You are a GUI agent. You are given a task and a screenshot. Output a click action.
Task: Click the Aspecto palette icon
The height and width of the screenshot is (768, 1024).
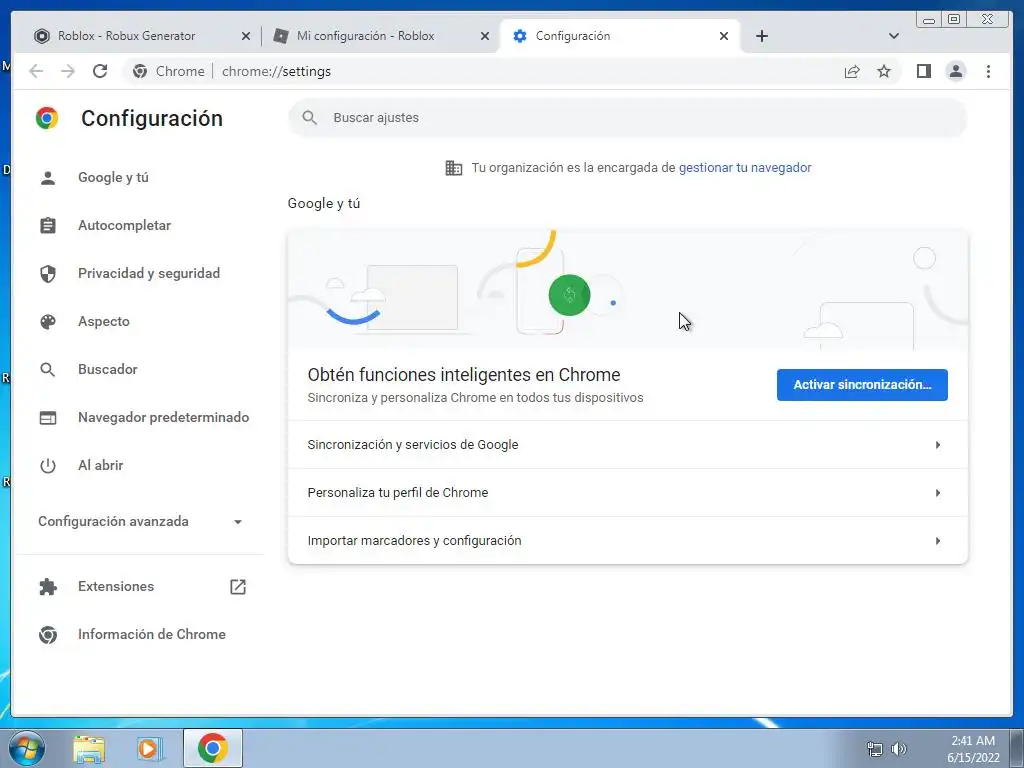tap(48, 321)
